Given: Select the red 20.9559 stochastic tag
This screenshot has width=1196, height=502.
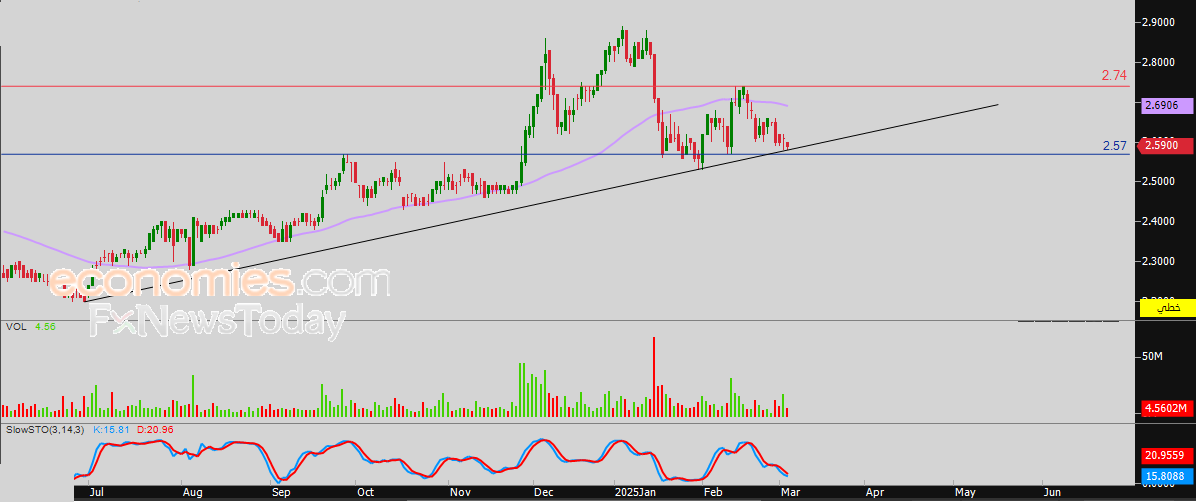Looking at the screenshot, I should click(x=1165, y=456).
